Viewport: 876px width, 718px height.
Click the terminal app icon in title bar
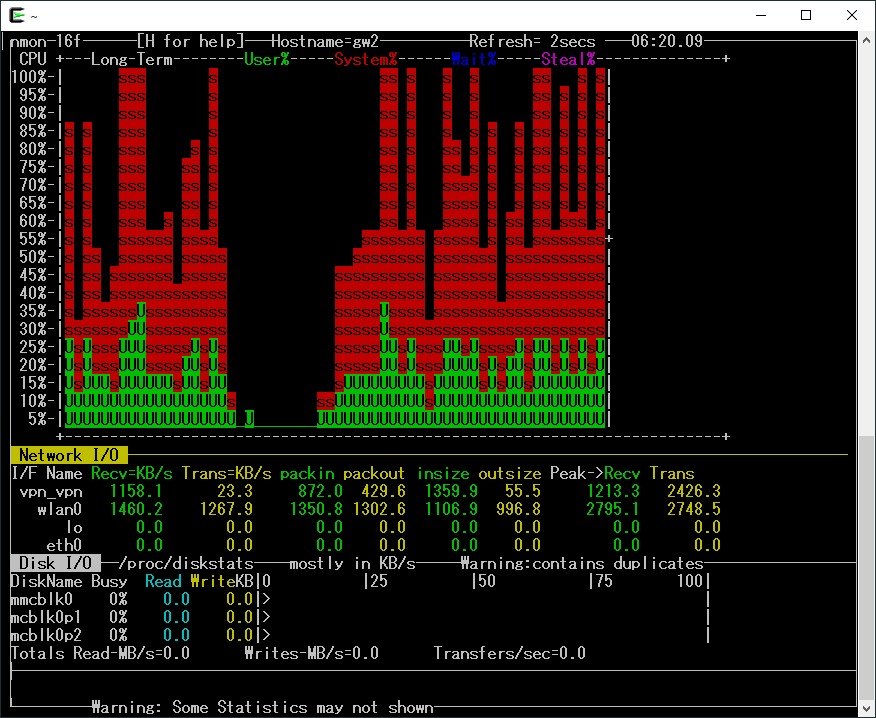point(17,16)
